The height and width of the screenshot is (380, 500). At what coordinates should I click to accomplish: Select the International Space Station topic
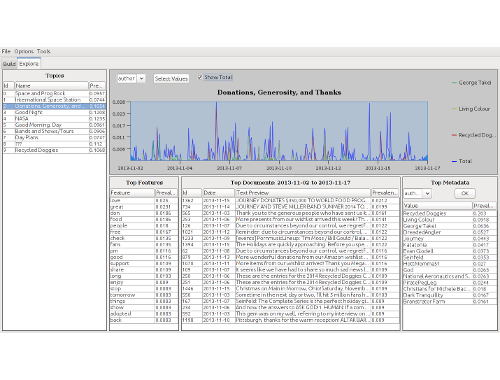click(54, 100)
